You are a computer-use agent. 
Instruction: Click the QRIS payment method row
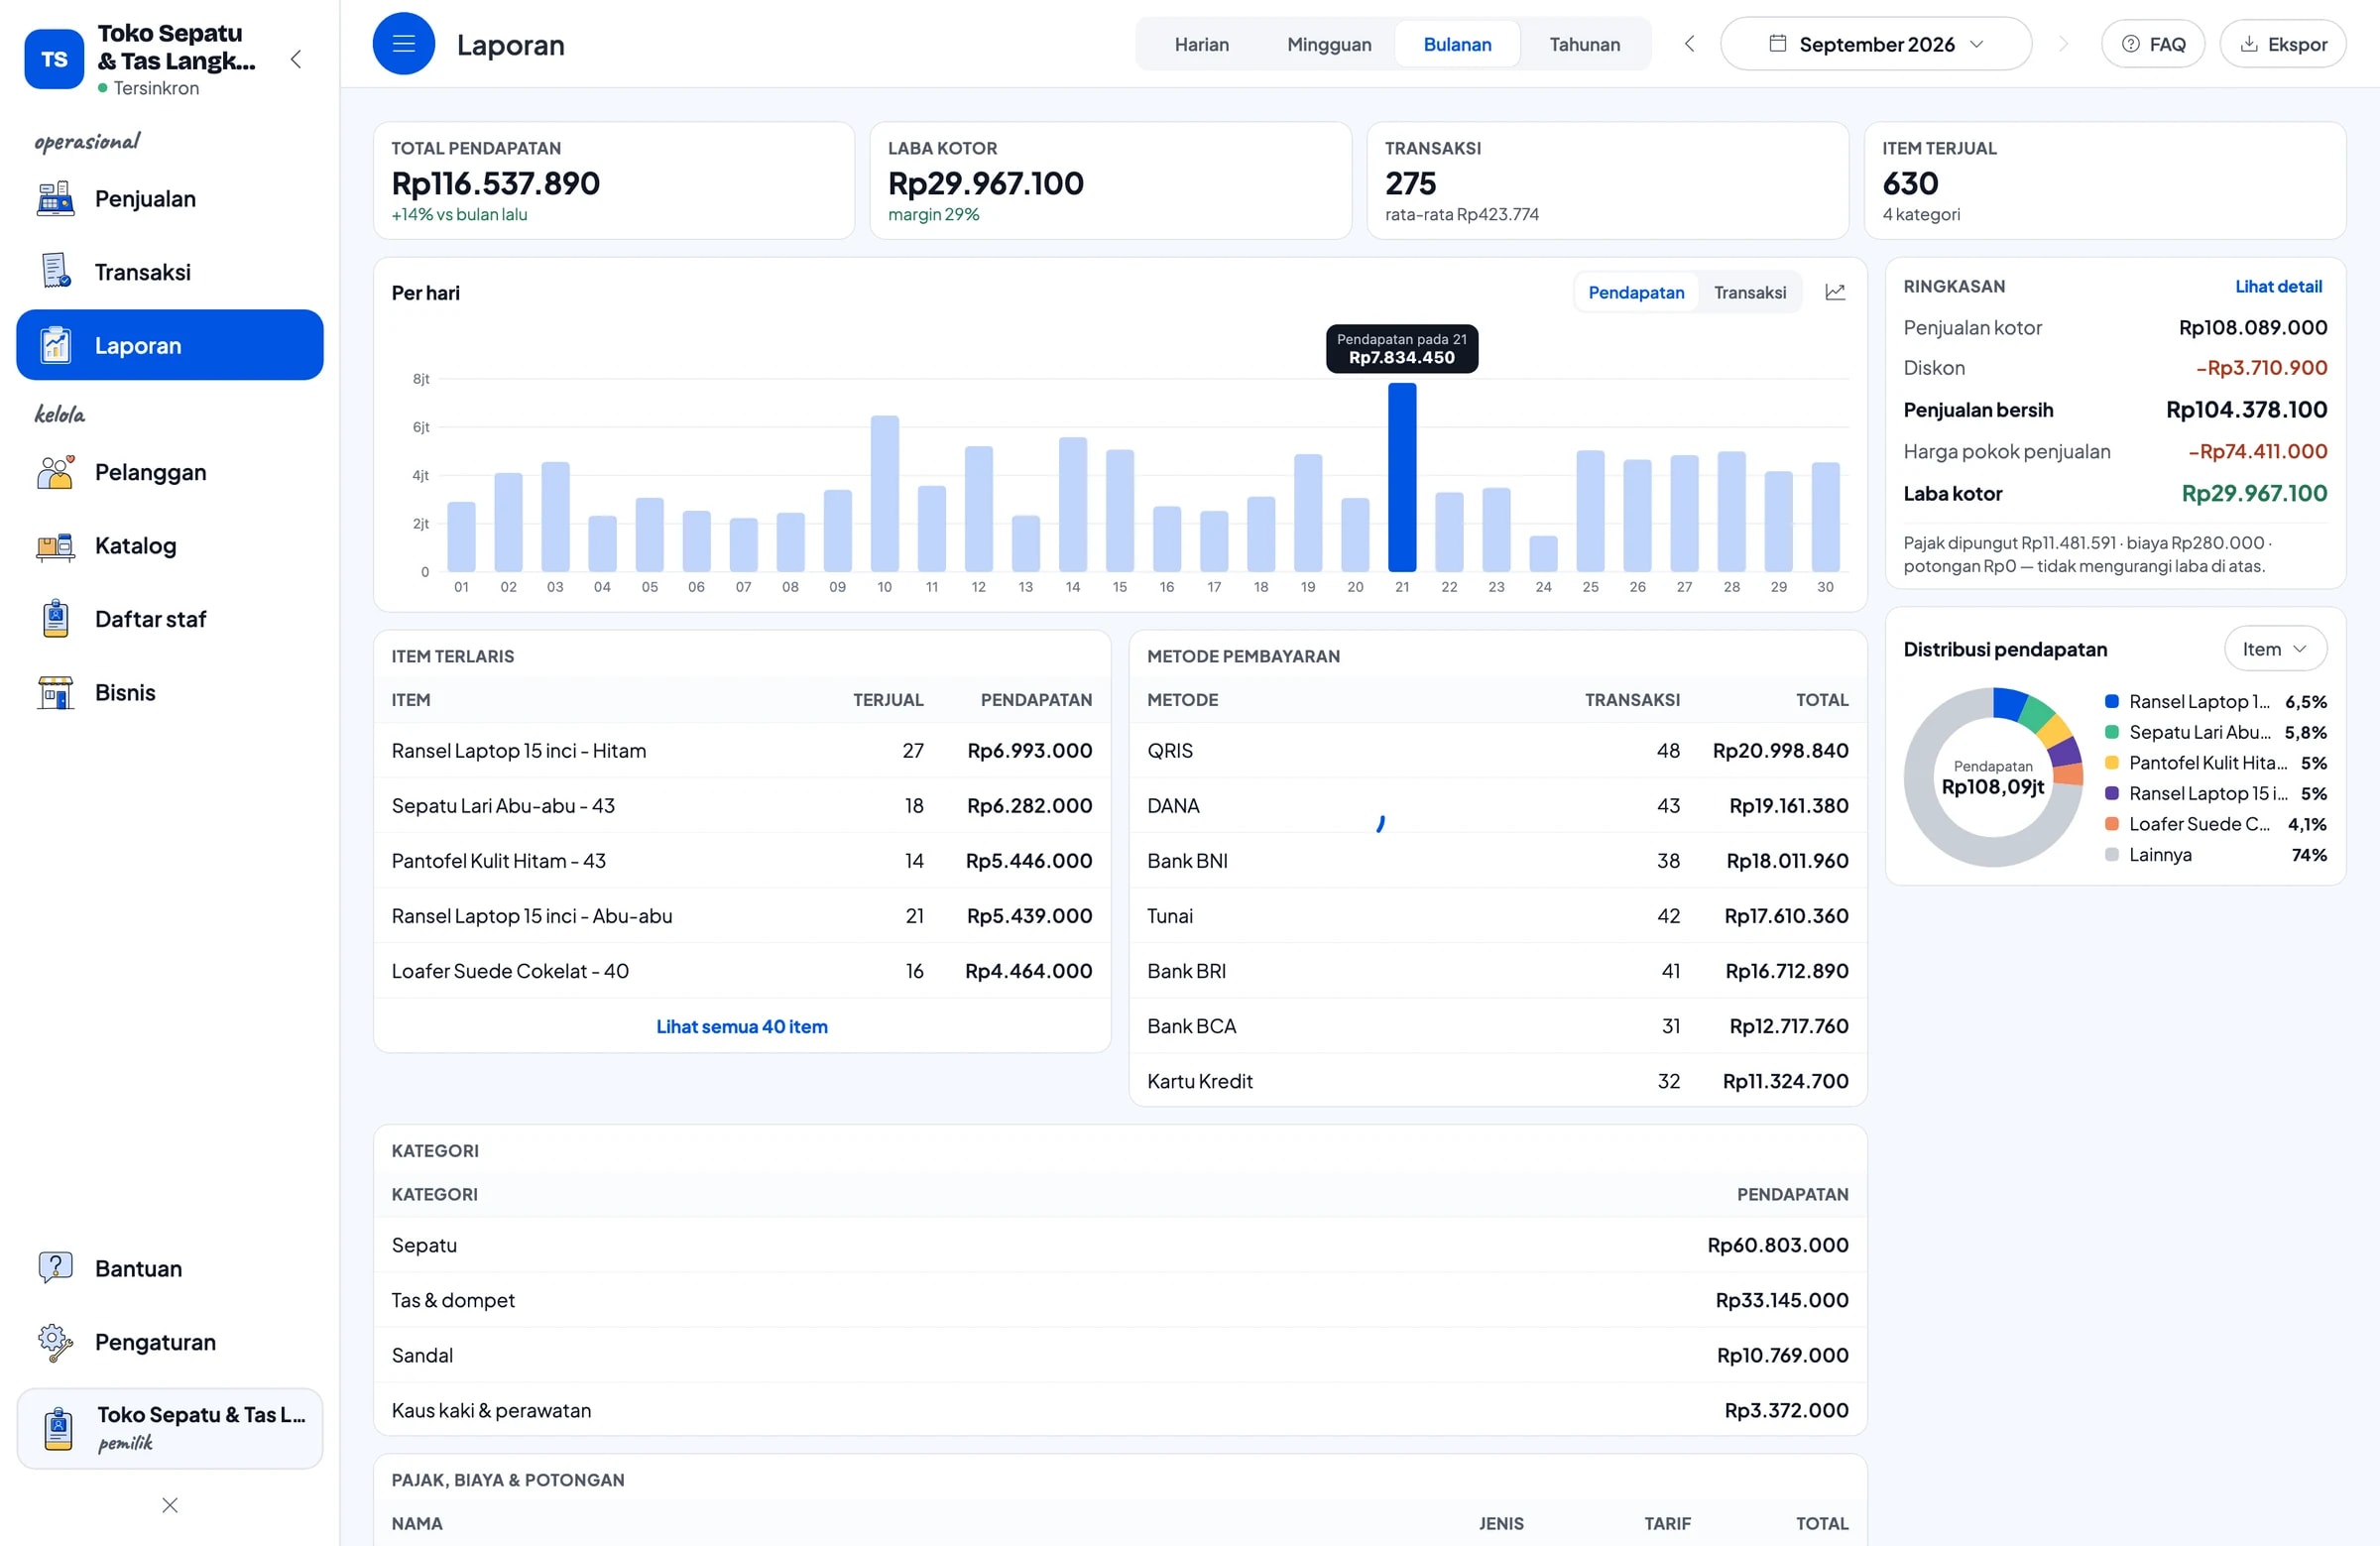coord(1497,750)
